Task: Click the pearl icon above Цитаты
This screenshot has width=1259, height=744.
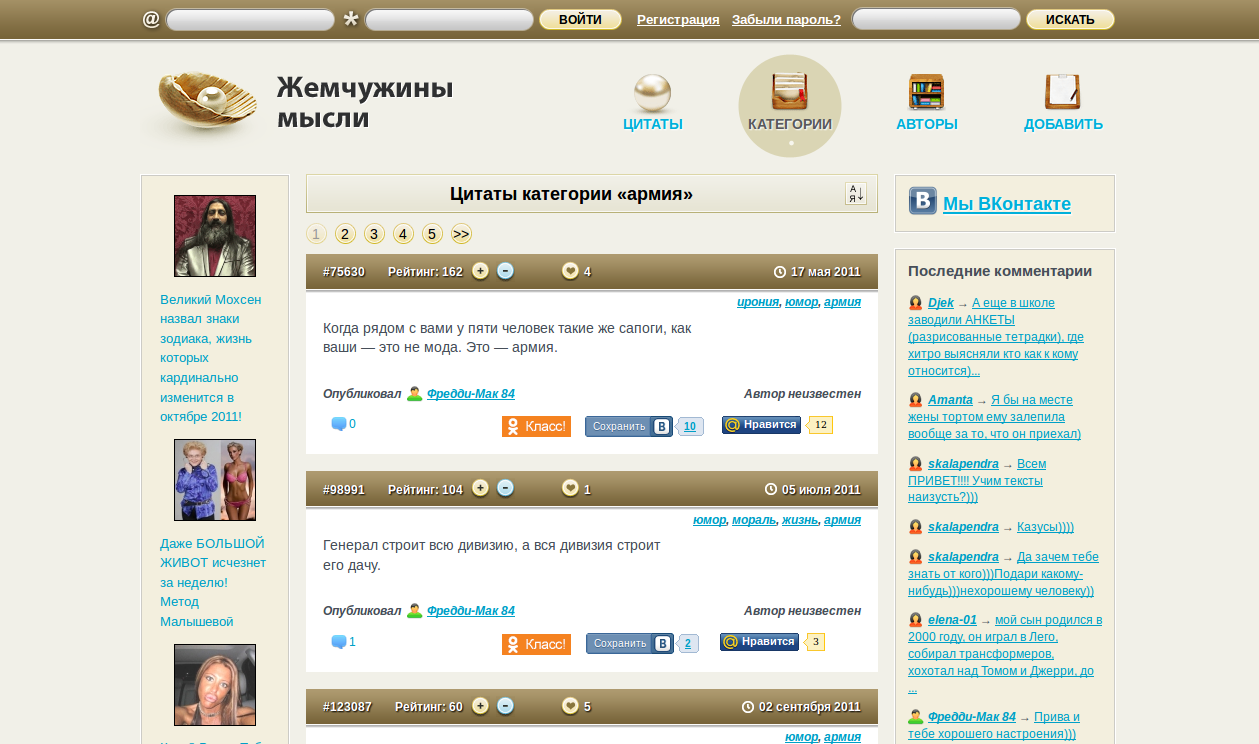Action: (652, 93)
